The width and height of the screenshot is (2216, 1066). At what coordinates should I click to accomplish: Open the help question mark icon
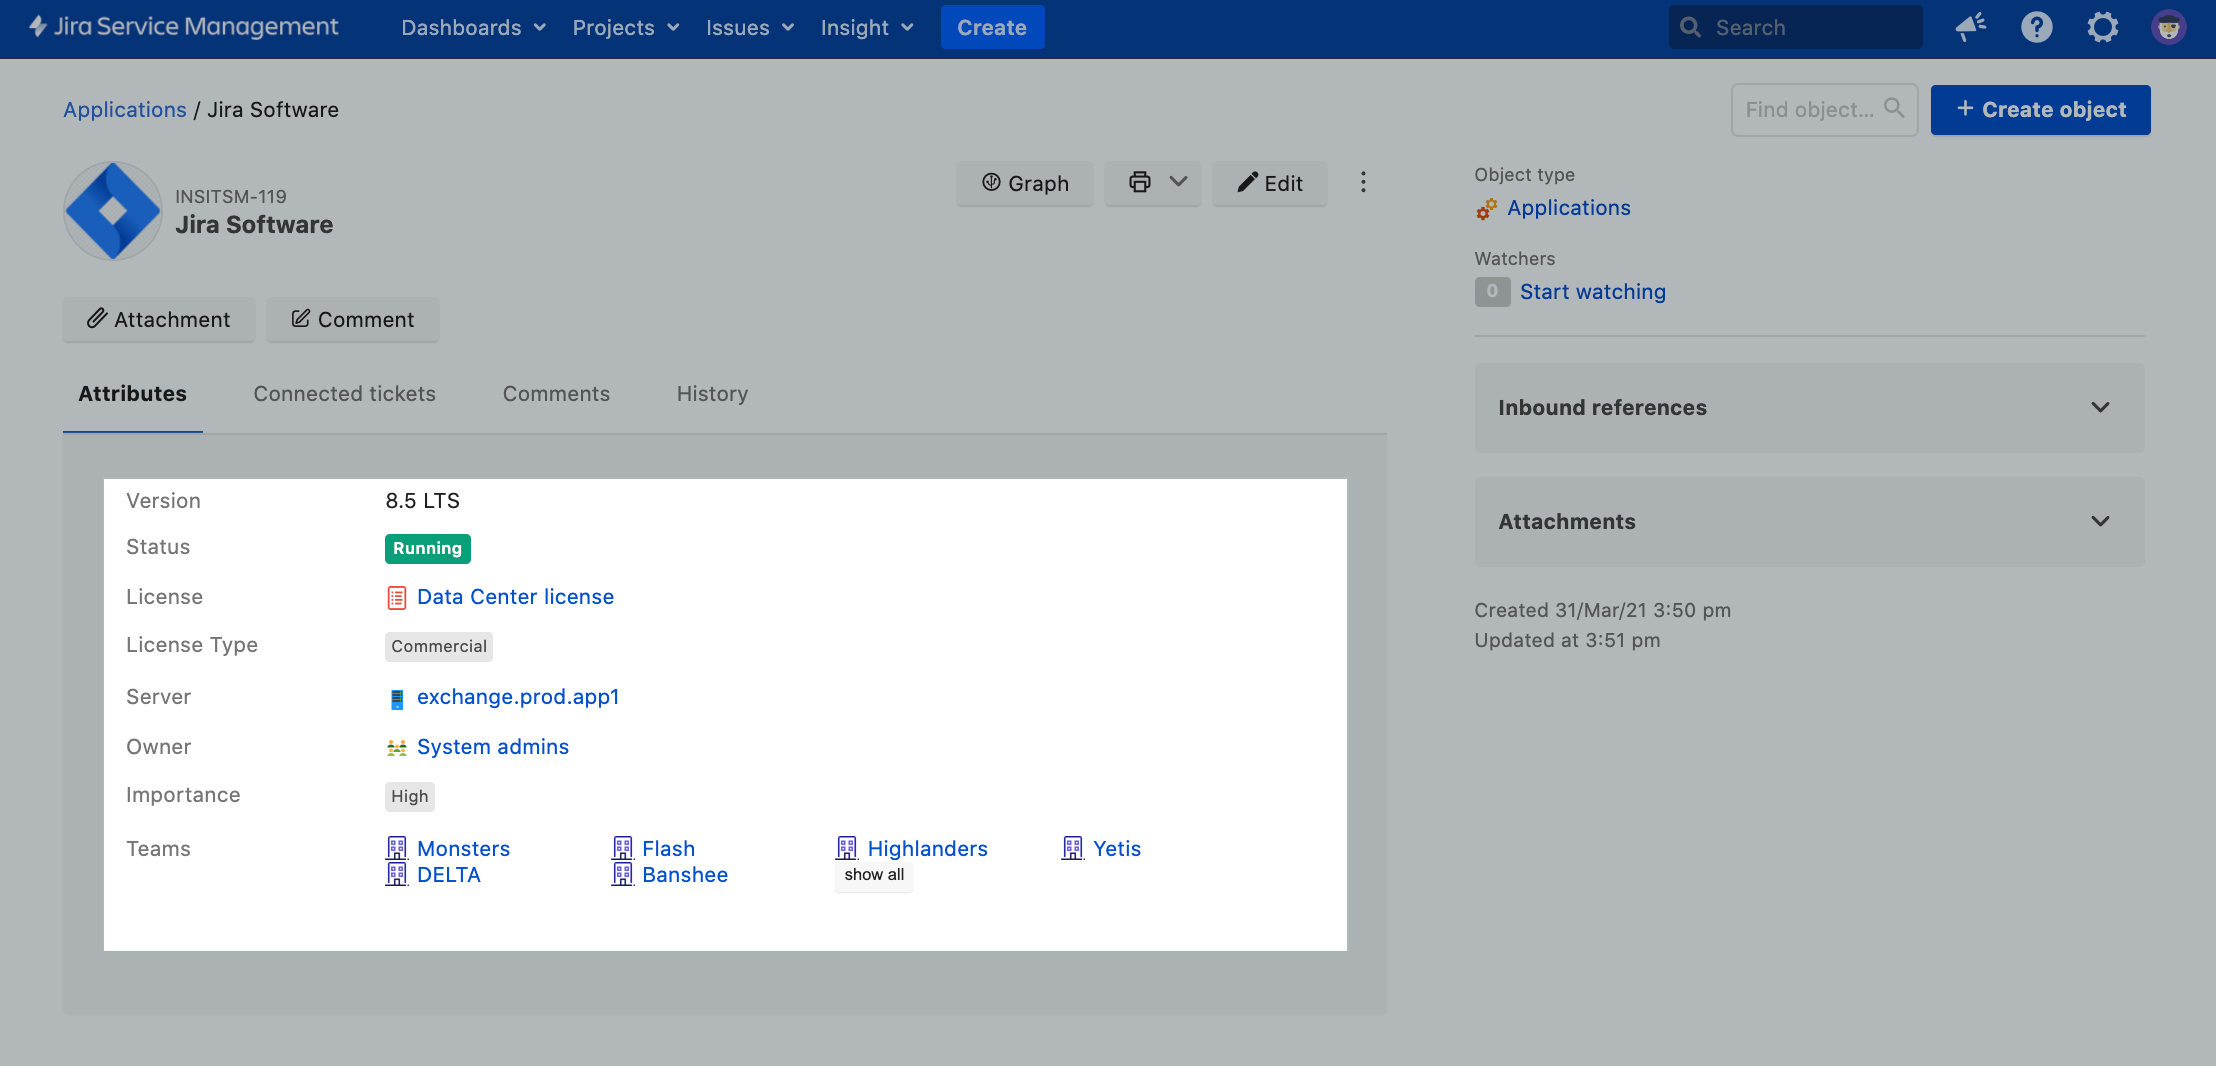pyautogui.click(x=2036, y=27)
